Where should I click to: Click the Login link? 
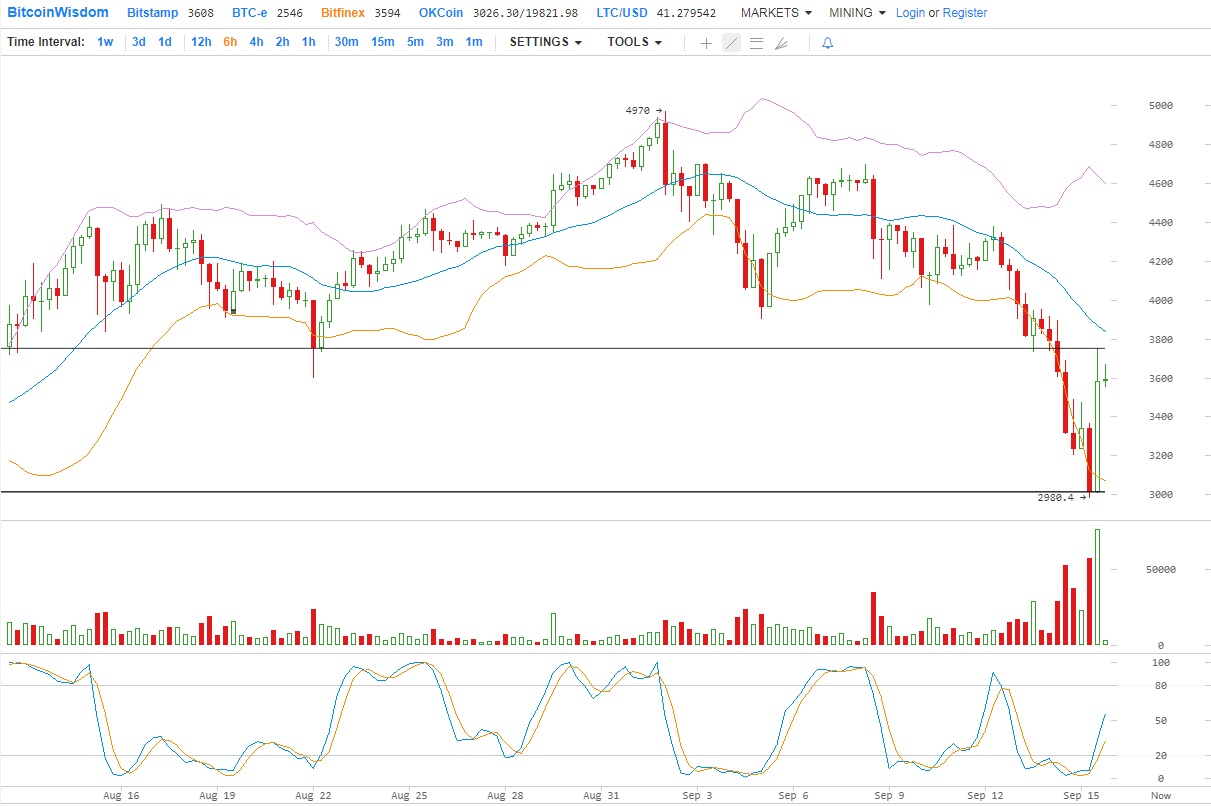[x=910, y=13]
